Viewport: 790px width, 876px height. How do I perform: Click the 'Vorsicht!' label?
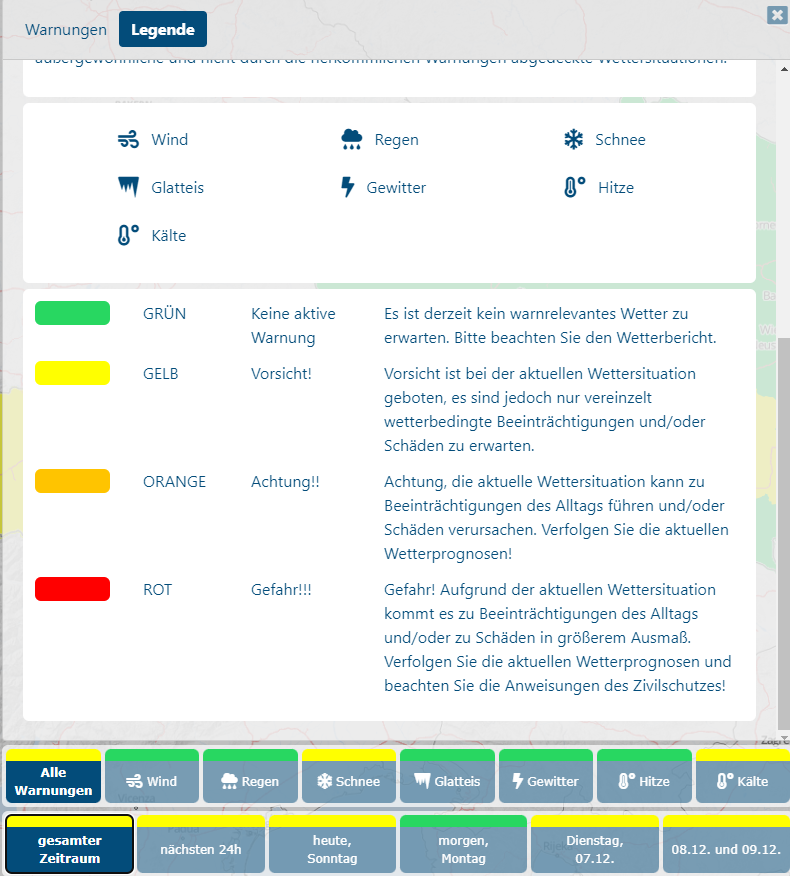coord(281,373)
